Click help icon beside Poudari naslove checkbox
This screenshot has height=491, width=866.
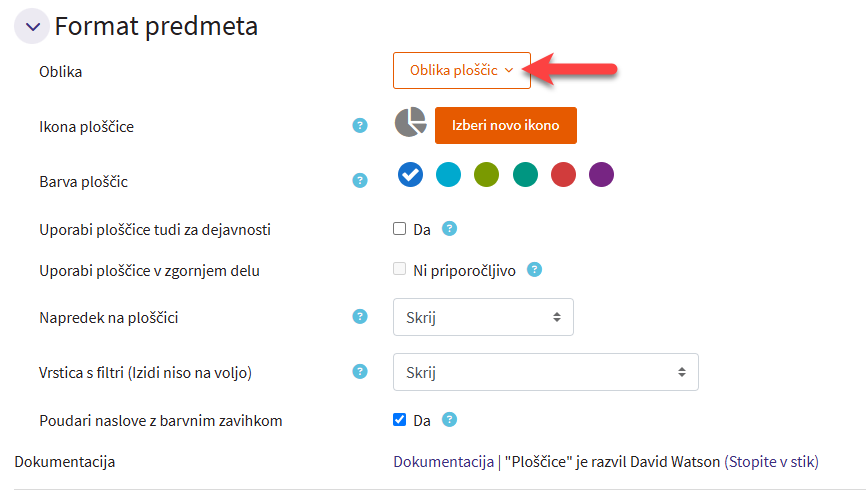449,420
